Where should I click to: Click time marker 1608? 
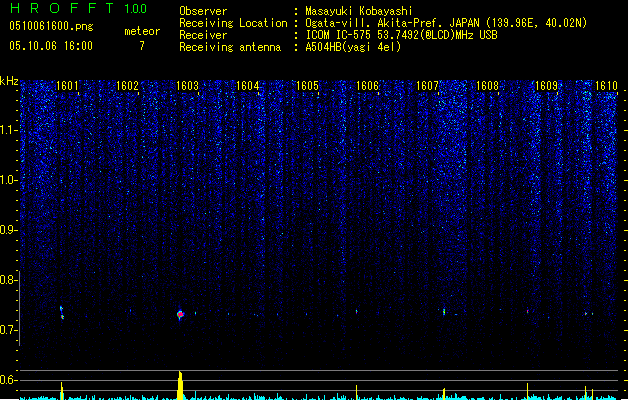click(x=487, y=86)
